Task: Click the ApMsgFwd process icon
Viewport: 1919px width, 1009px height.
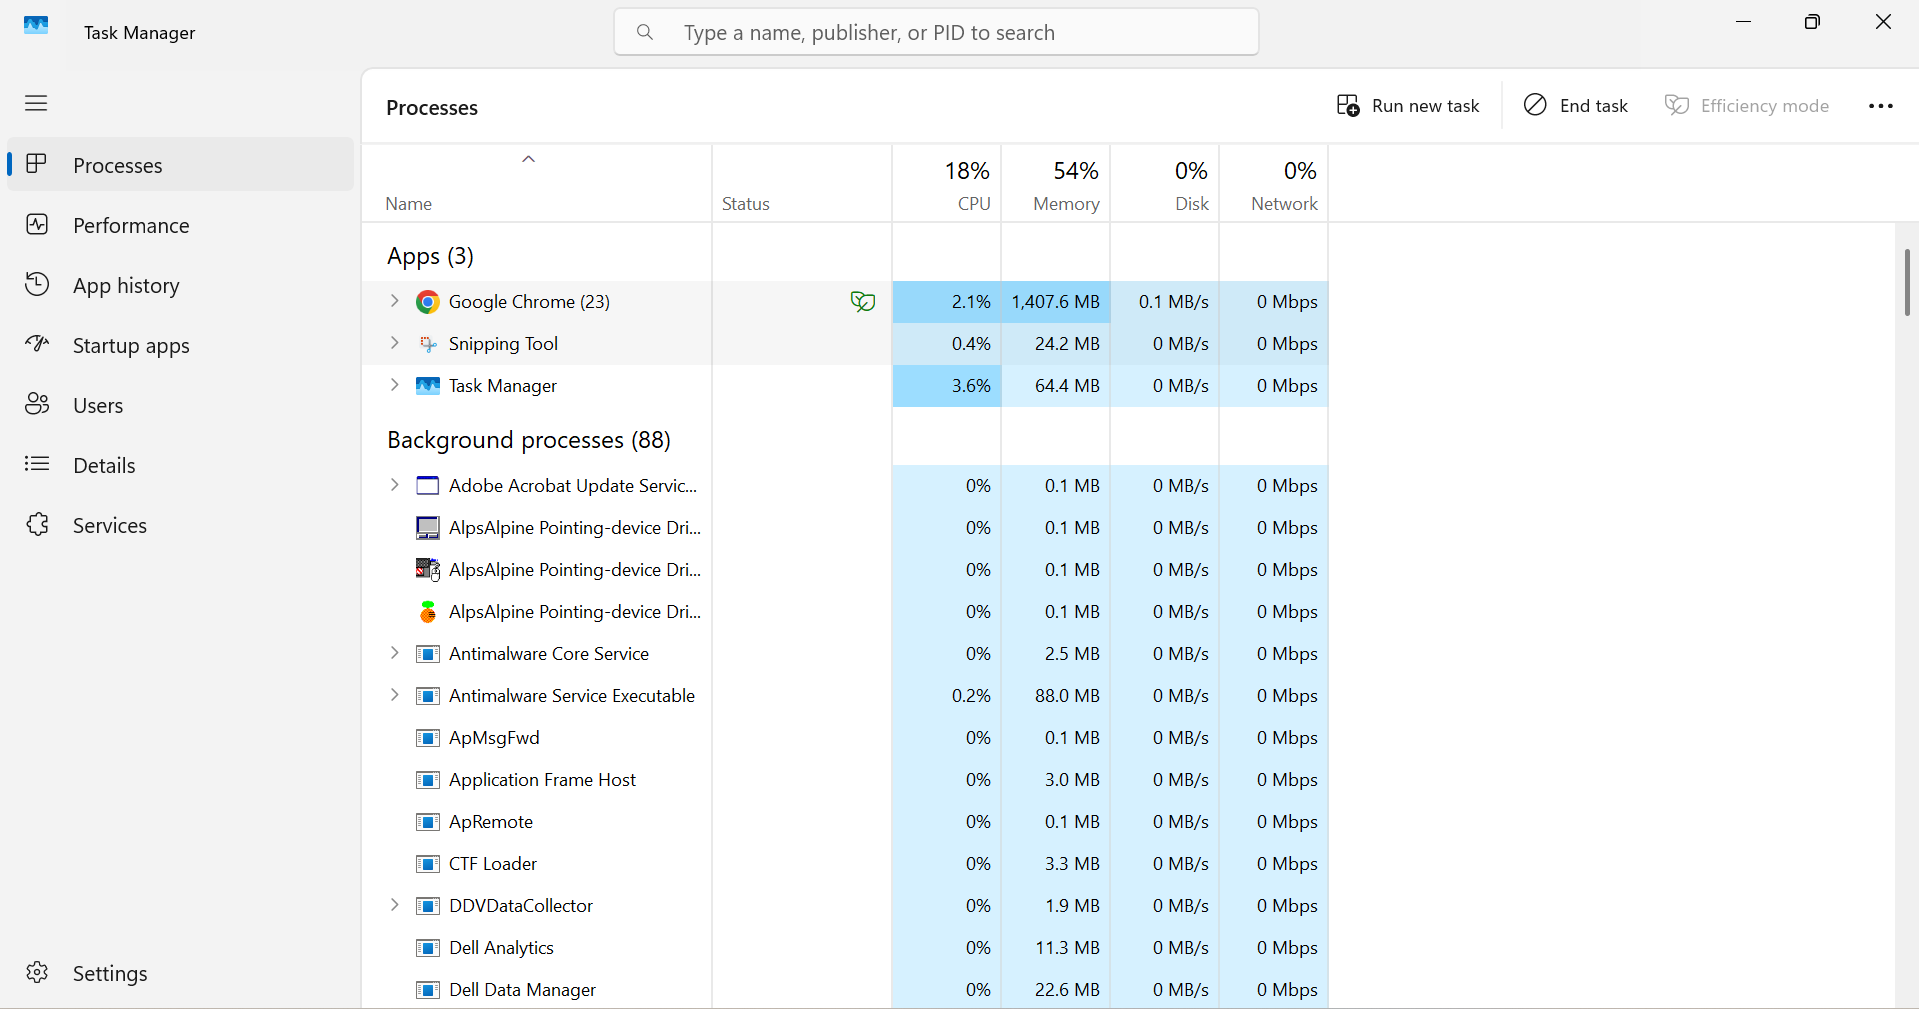Action: click(428, 738)
